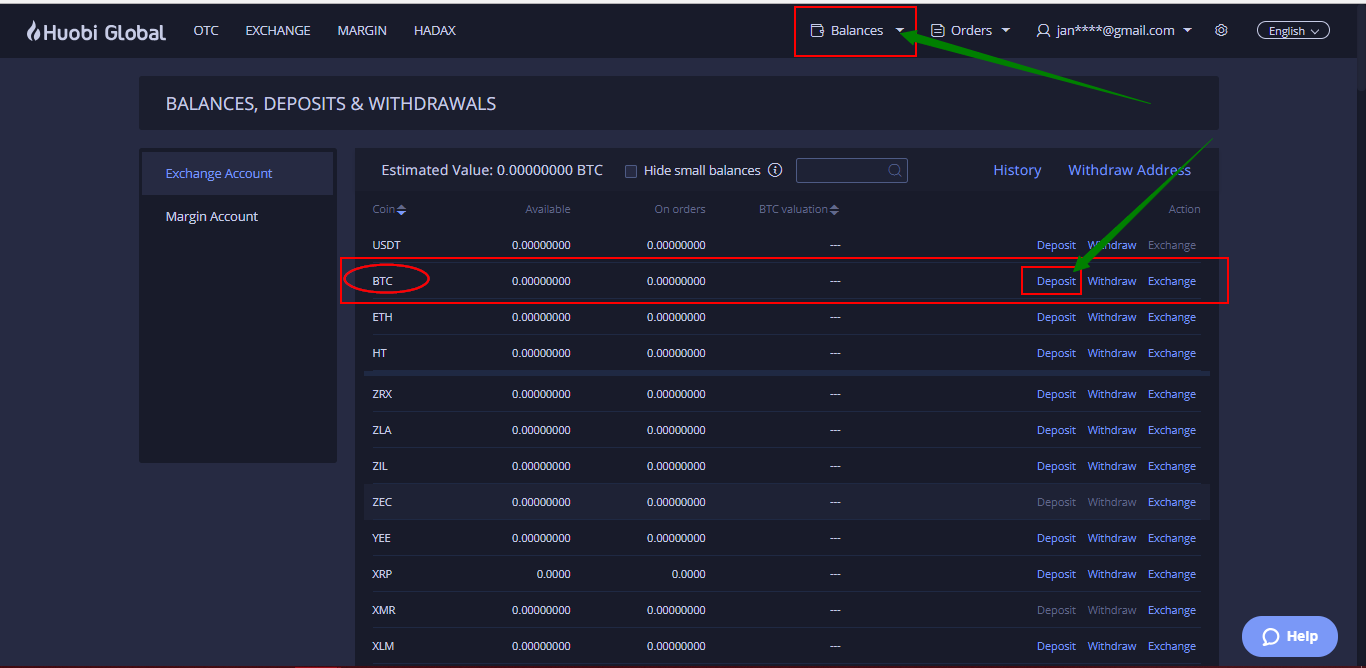Click Exchange in the BTC row
The image size is (1366, 668).
[x=1172, y=281]
